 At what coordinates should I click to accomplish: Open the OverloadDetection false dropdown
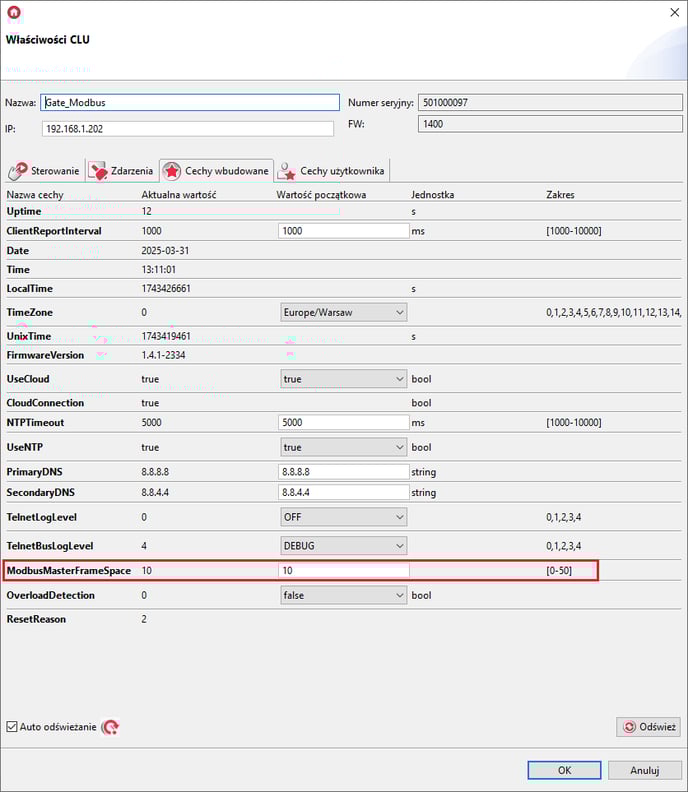click(x=343, y=595)
